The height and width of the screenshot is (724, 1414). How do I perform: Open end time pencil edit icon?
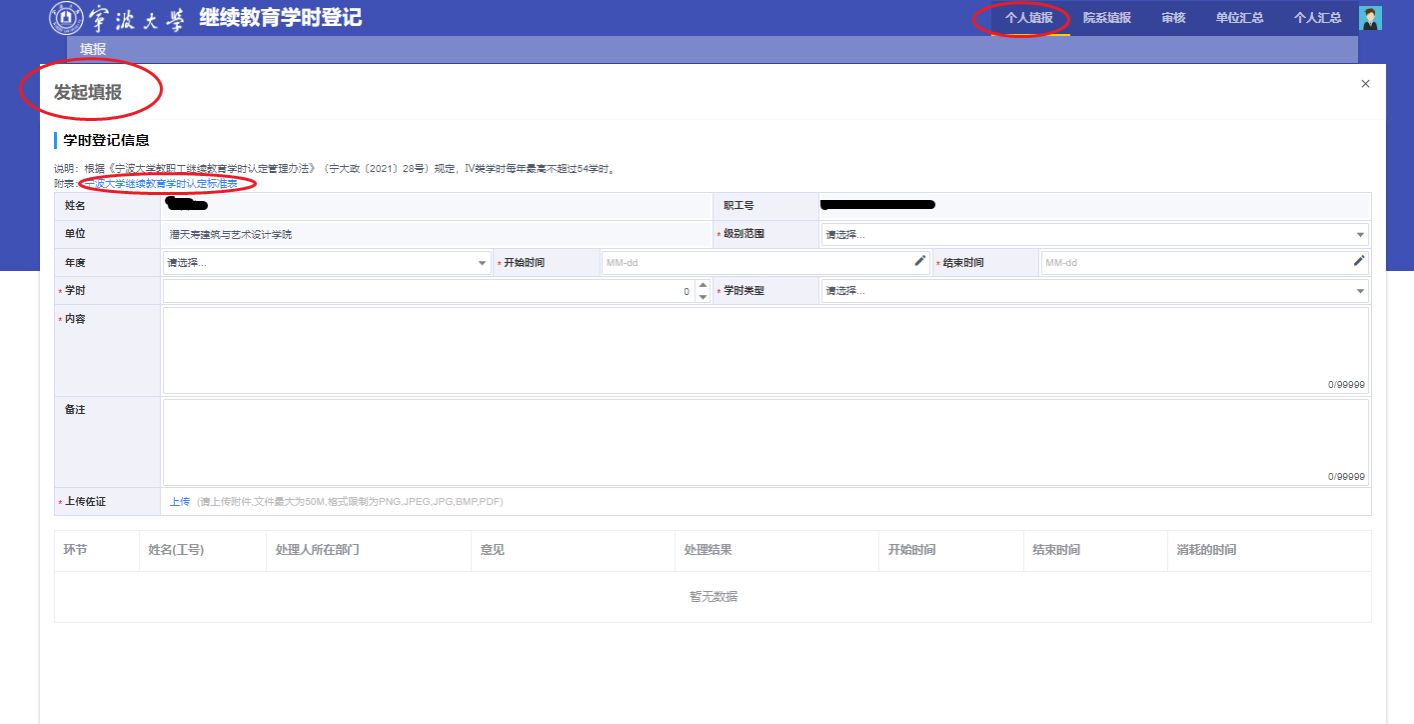click(1359, 261)
